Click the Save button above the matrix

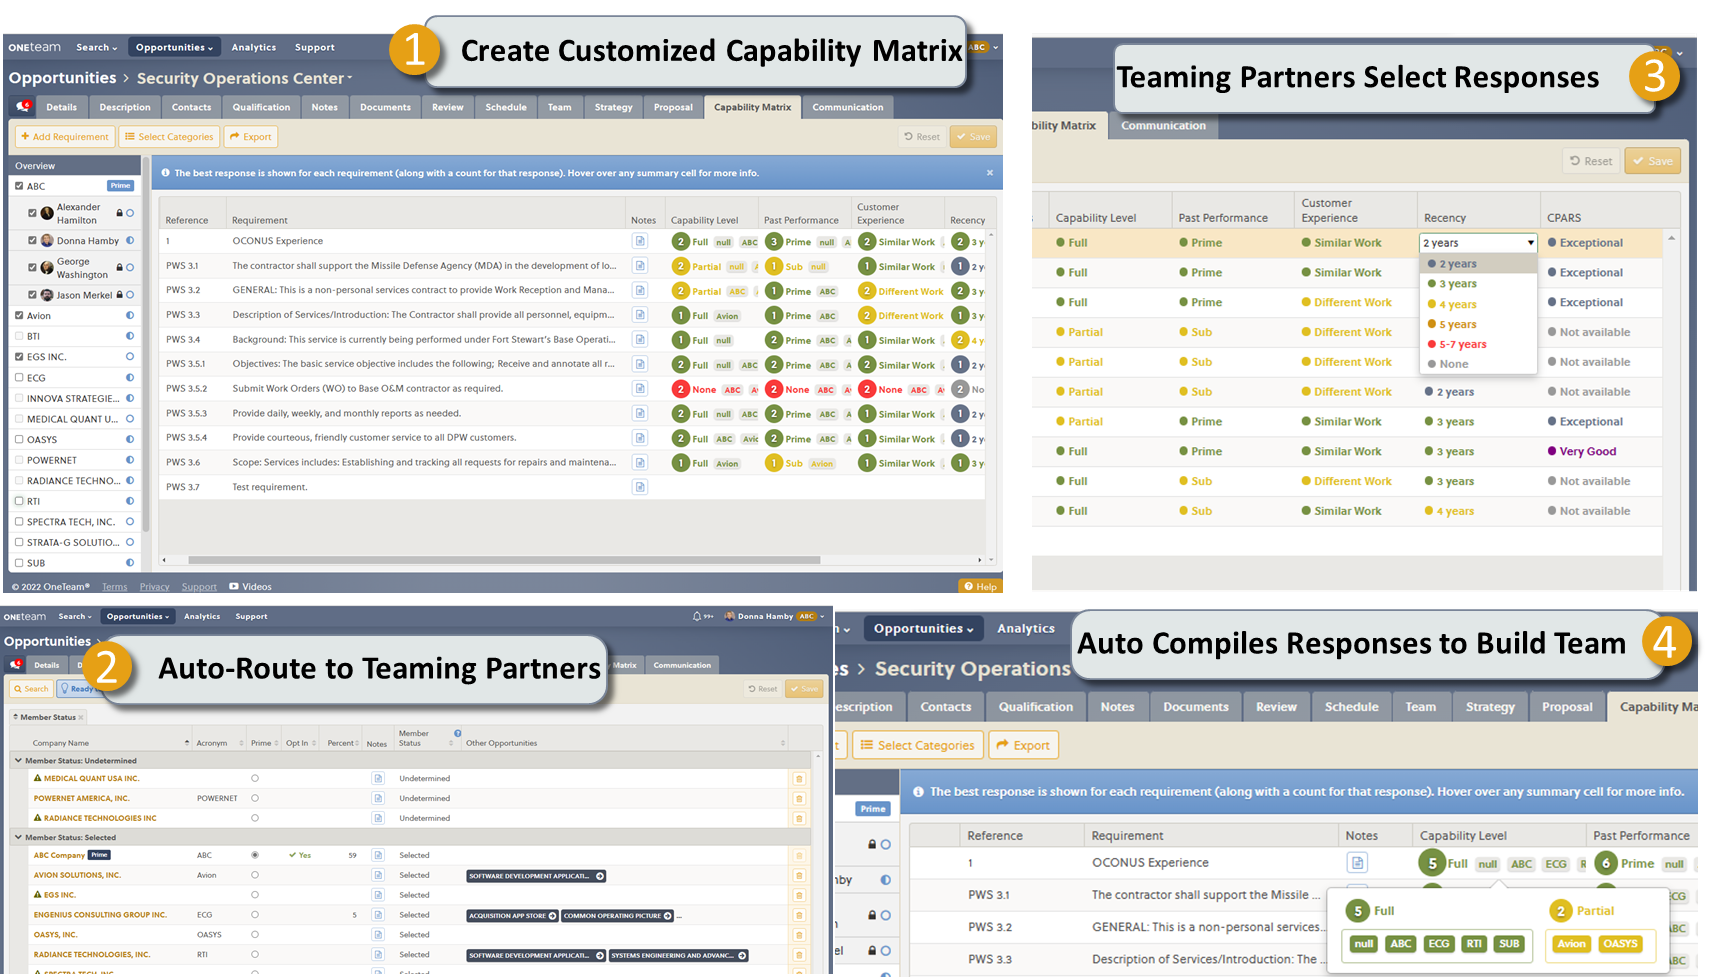point(972,136)
